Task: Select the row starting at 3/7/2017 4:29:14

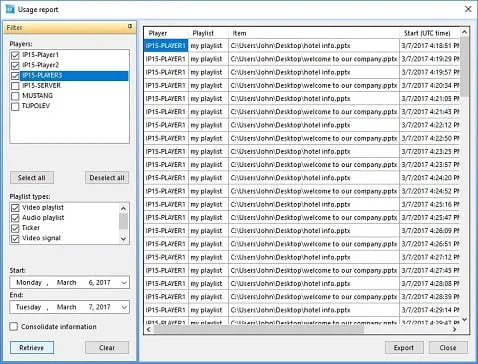Action: pyautogui.click(x=302, y=310)
